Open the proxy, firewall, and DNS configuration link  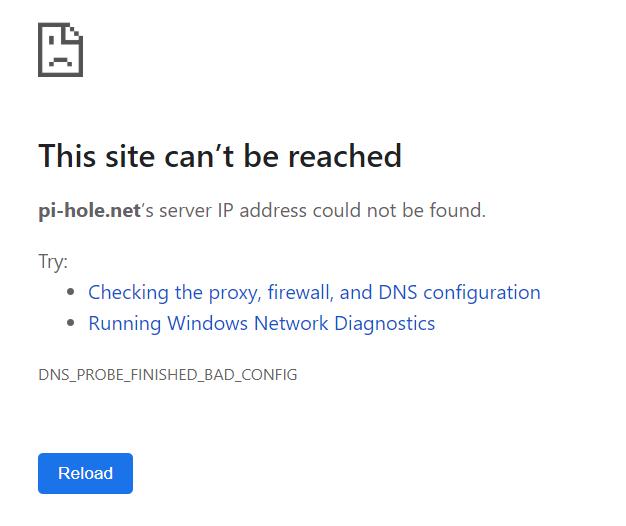[314, 292]
